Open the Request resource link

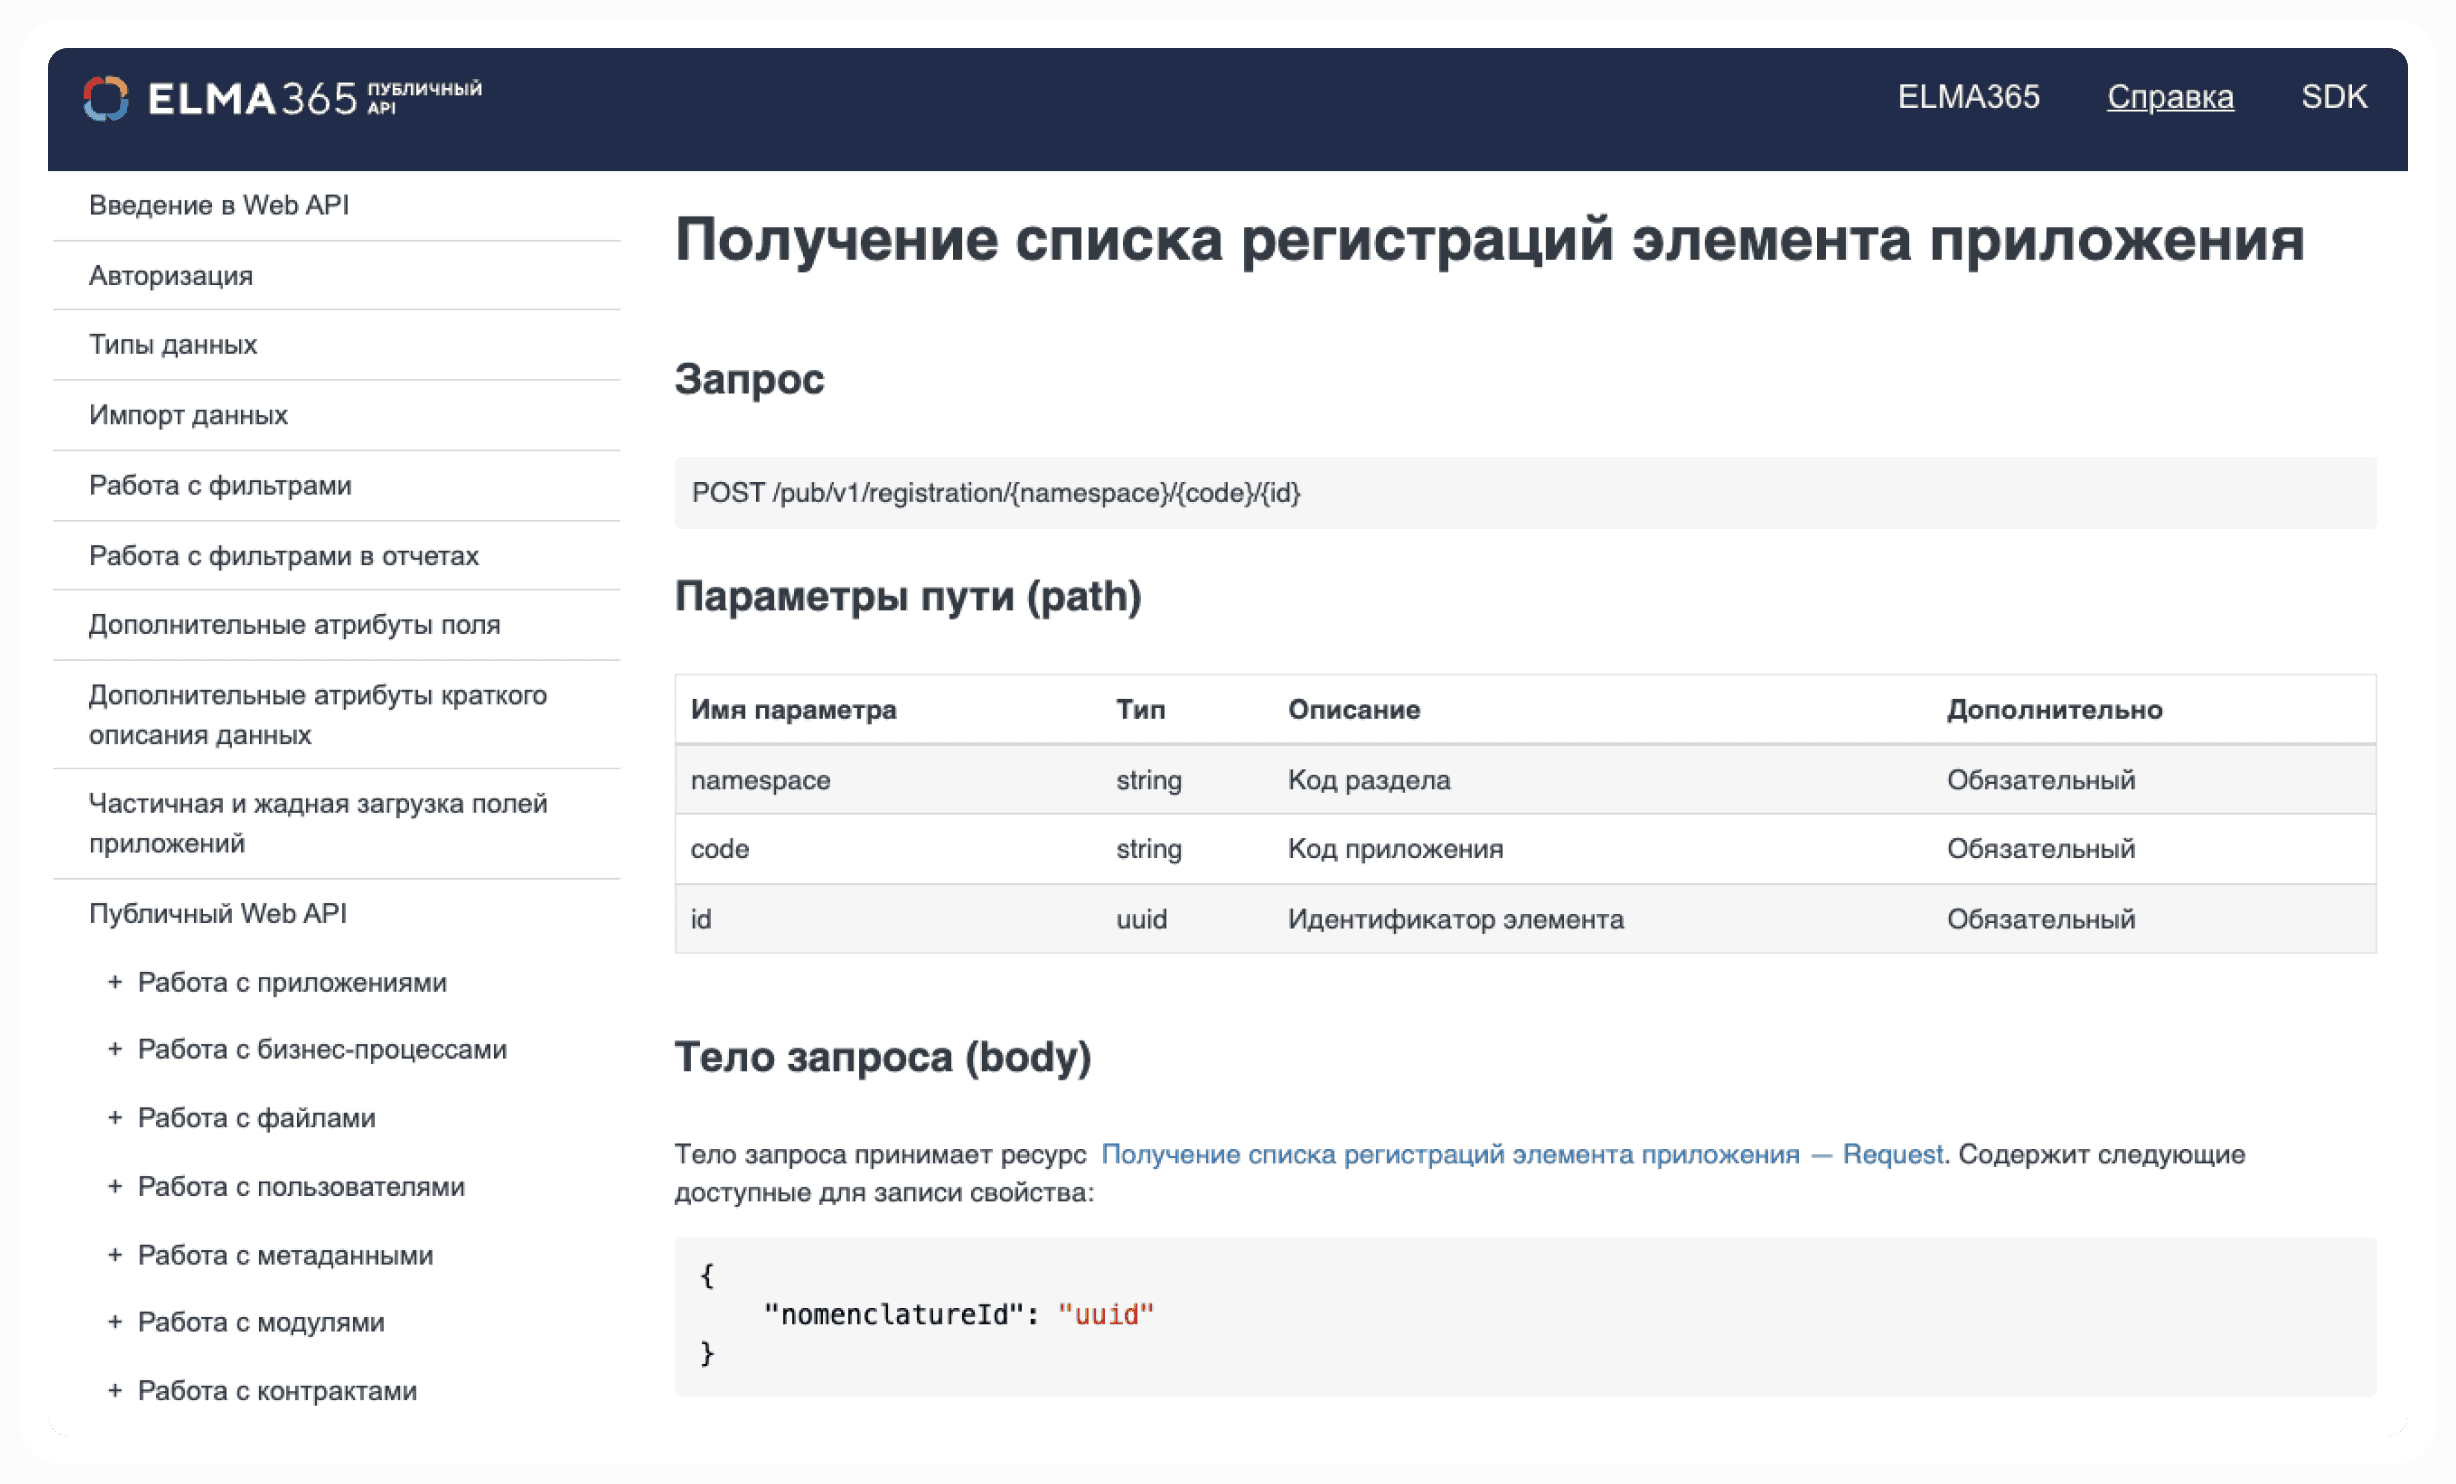coord(1522,1154)
